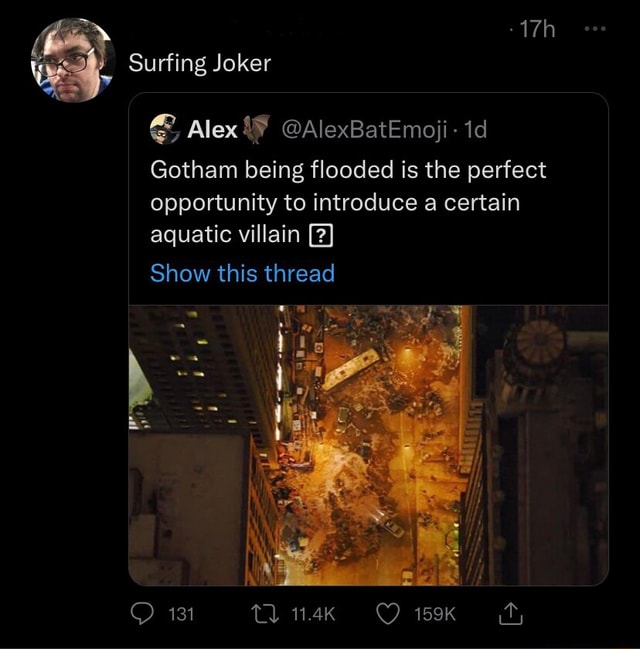
Task: Click Alex's small avatar in quoted tweet
Action: 164,129
